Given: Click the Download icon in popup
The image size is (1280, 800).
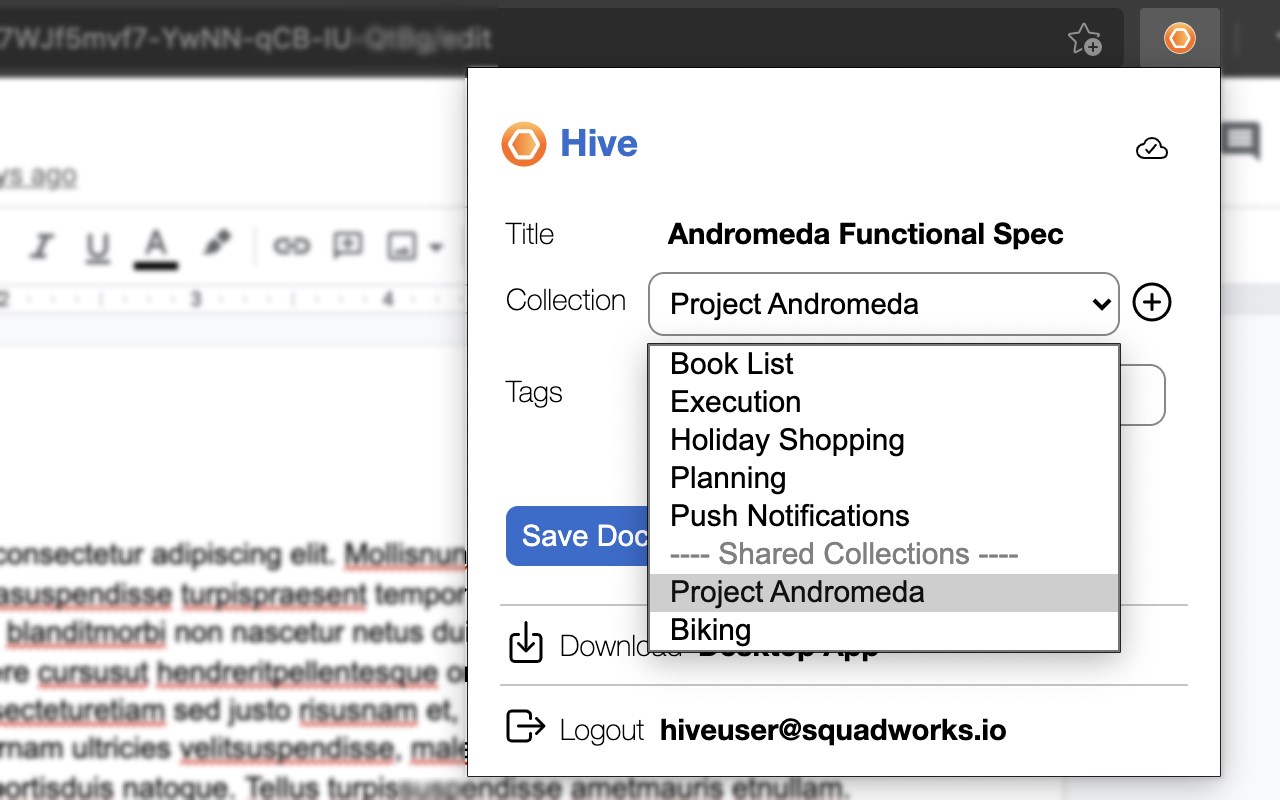Looking at the screenshot, I should pyautogui.click(x=525, y=643).
